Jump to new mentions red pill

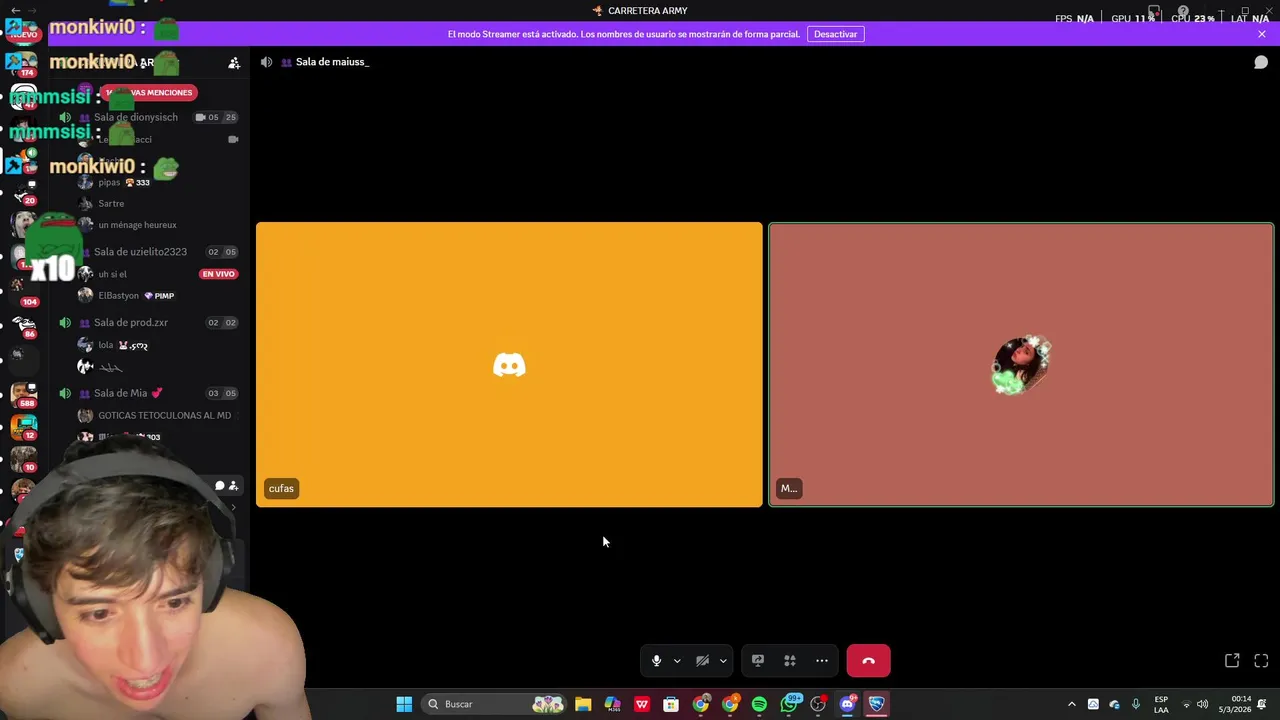pos(150,92)
